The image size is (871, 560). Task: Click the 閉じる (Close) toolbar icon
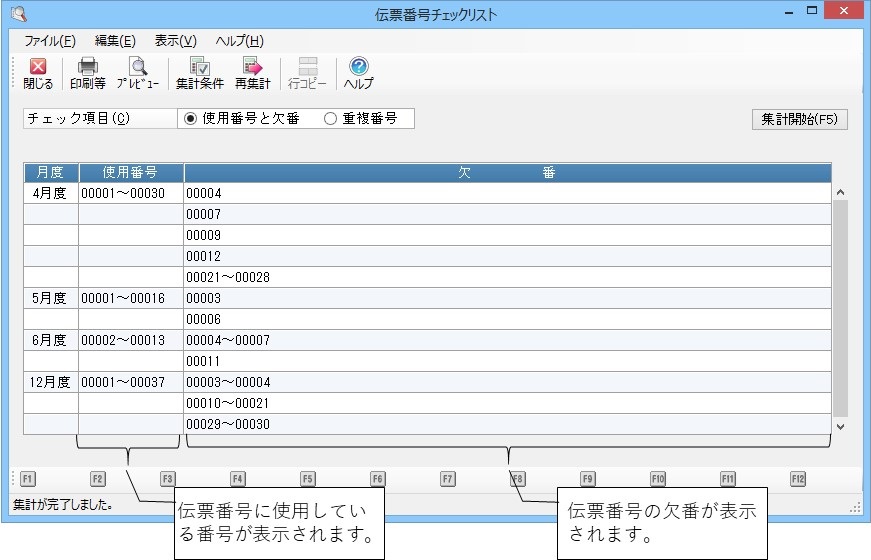click(x=38, y=73)
